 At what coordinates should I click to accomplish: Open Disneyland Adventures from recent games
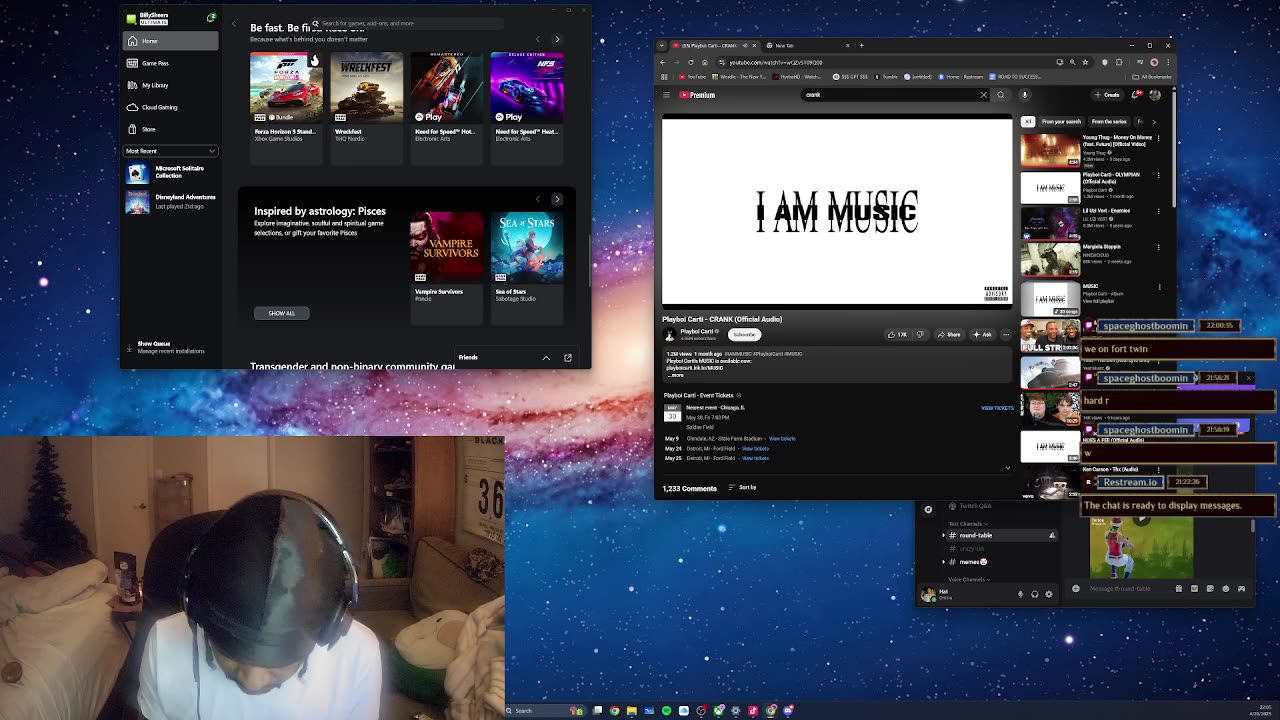(170, 201)
